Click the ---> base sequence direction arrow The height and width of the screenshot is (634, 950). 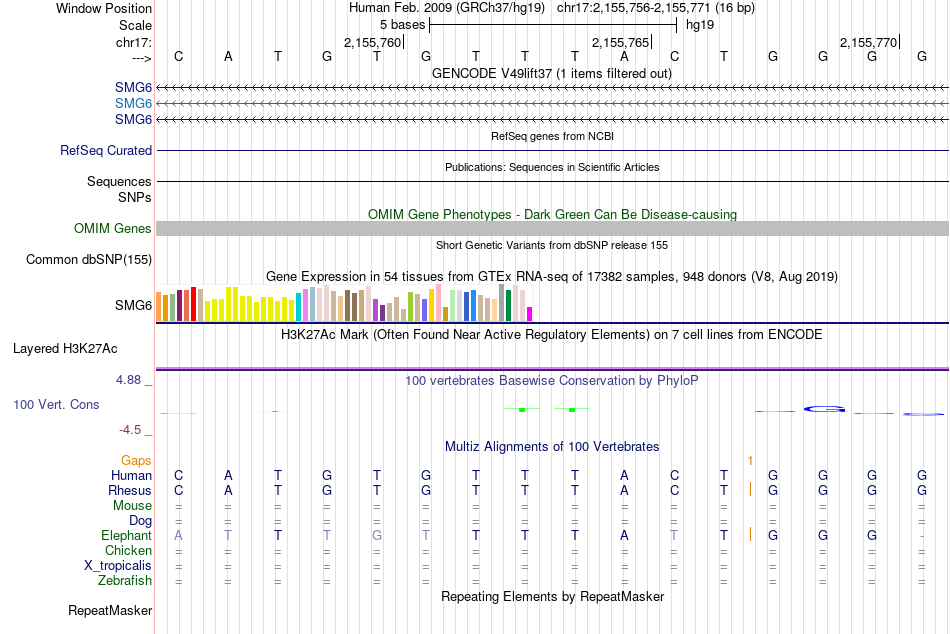point(141,58)
